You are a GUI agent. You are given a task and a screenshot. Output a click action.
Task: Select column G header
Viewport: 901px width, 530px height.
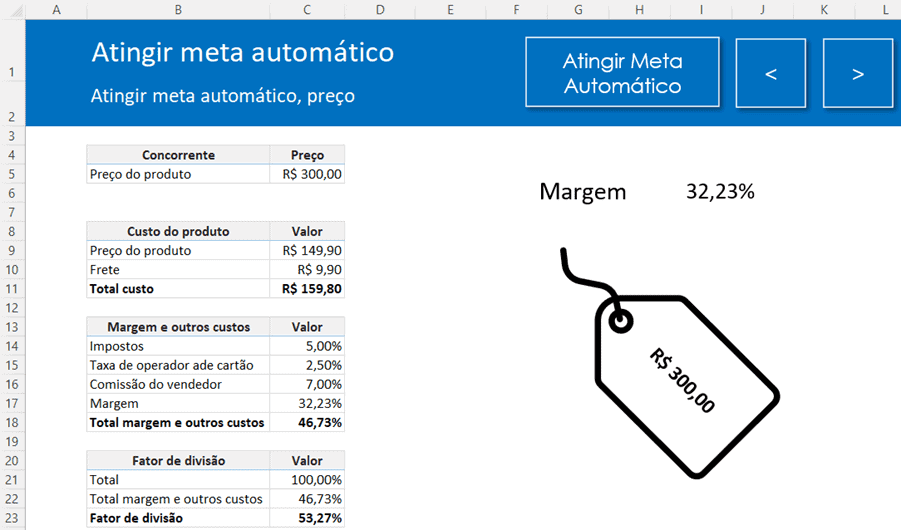point(578,9)
